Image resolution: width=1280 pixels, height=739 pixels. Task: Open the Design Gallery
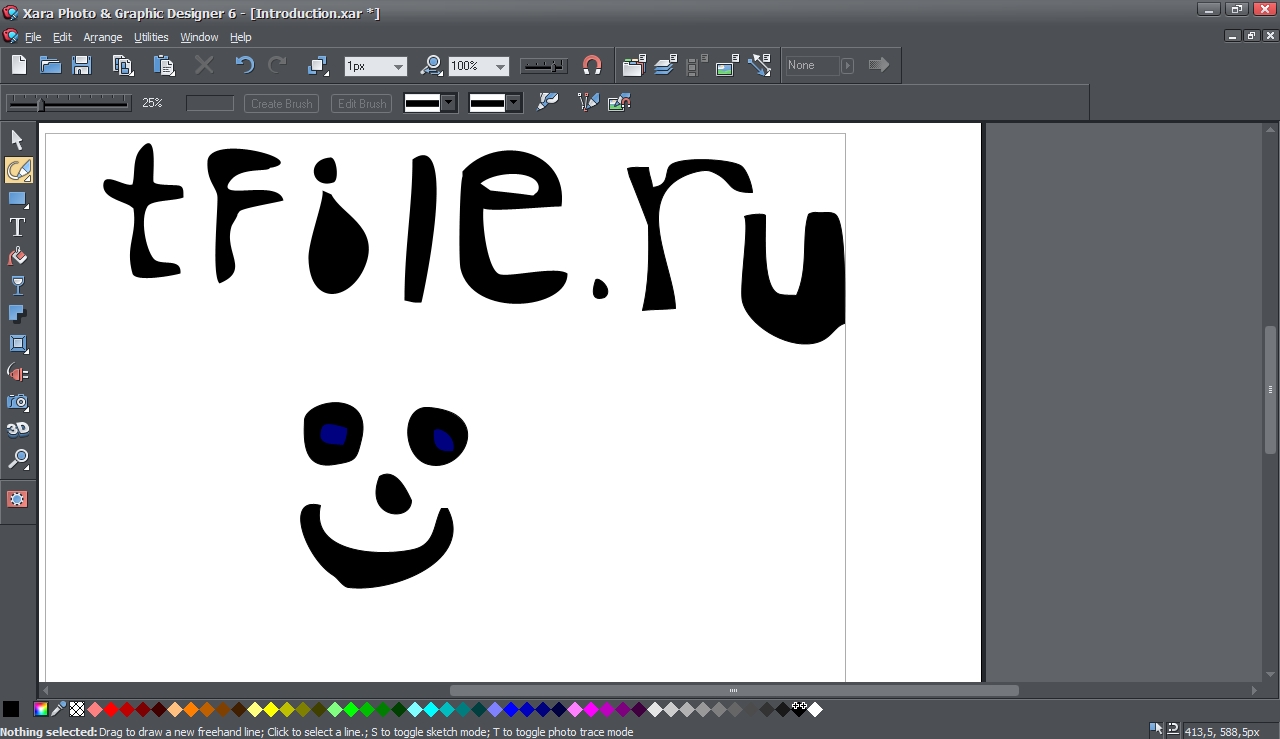634,65
